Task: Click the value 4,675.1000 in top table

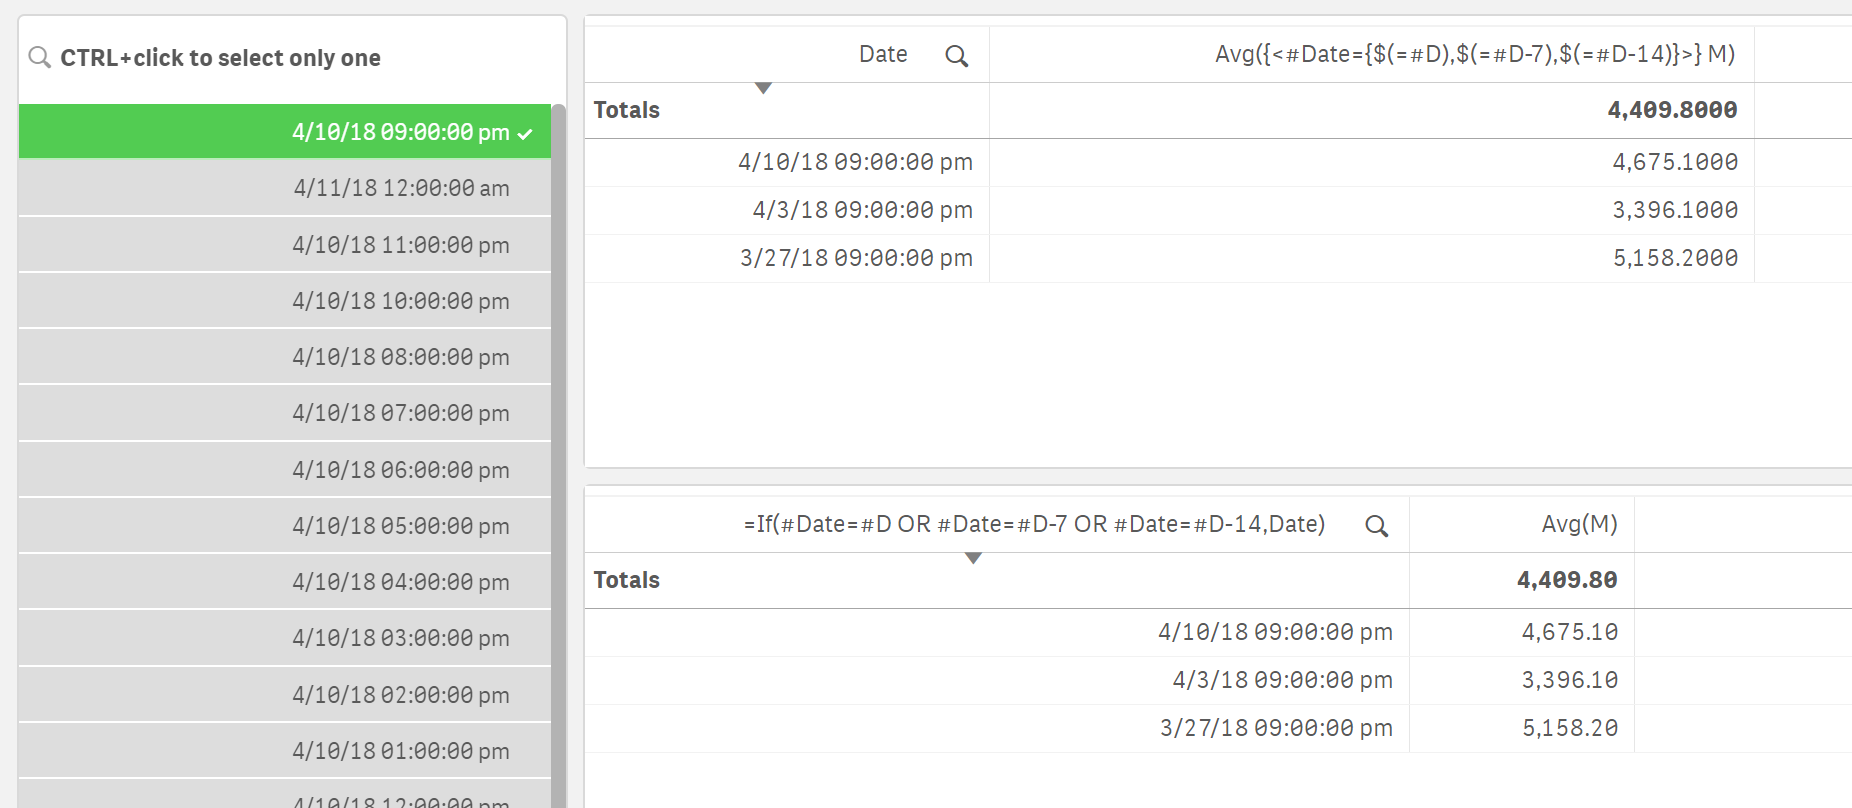Action: 1675,162
